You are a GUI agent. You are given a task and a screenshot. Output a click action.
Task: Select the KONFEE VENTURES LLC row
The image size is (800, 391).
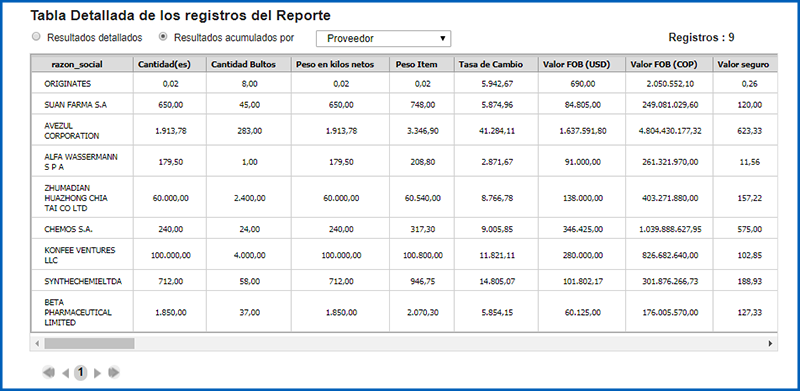tap(404, 255)
